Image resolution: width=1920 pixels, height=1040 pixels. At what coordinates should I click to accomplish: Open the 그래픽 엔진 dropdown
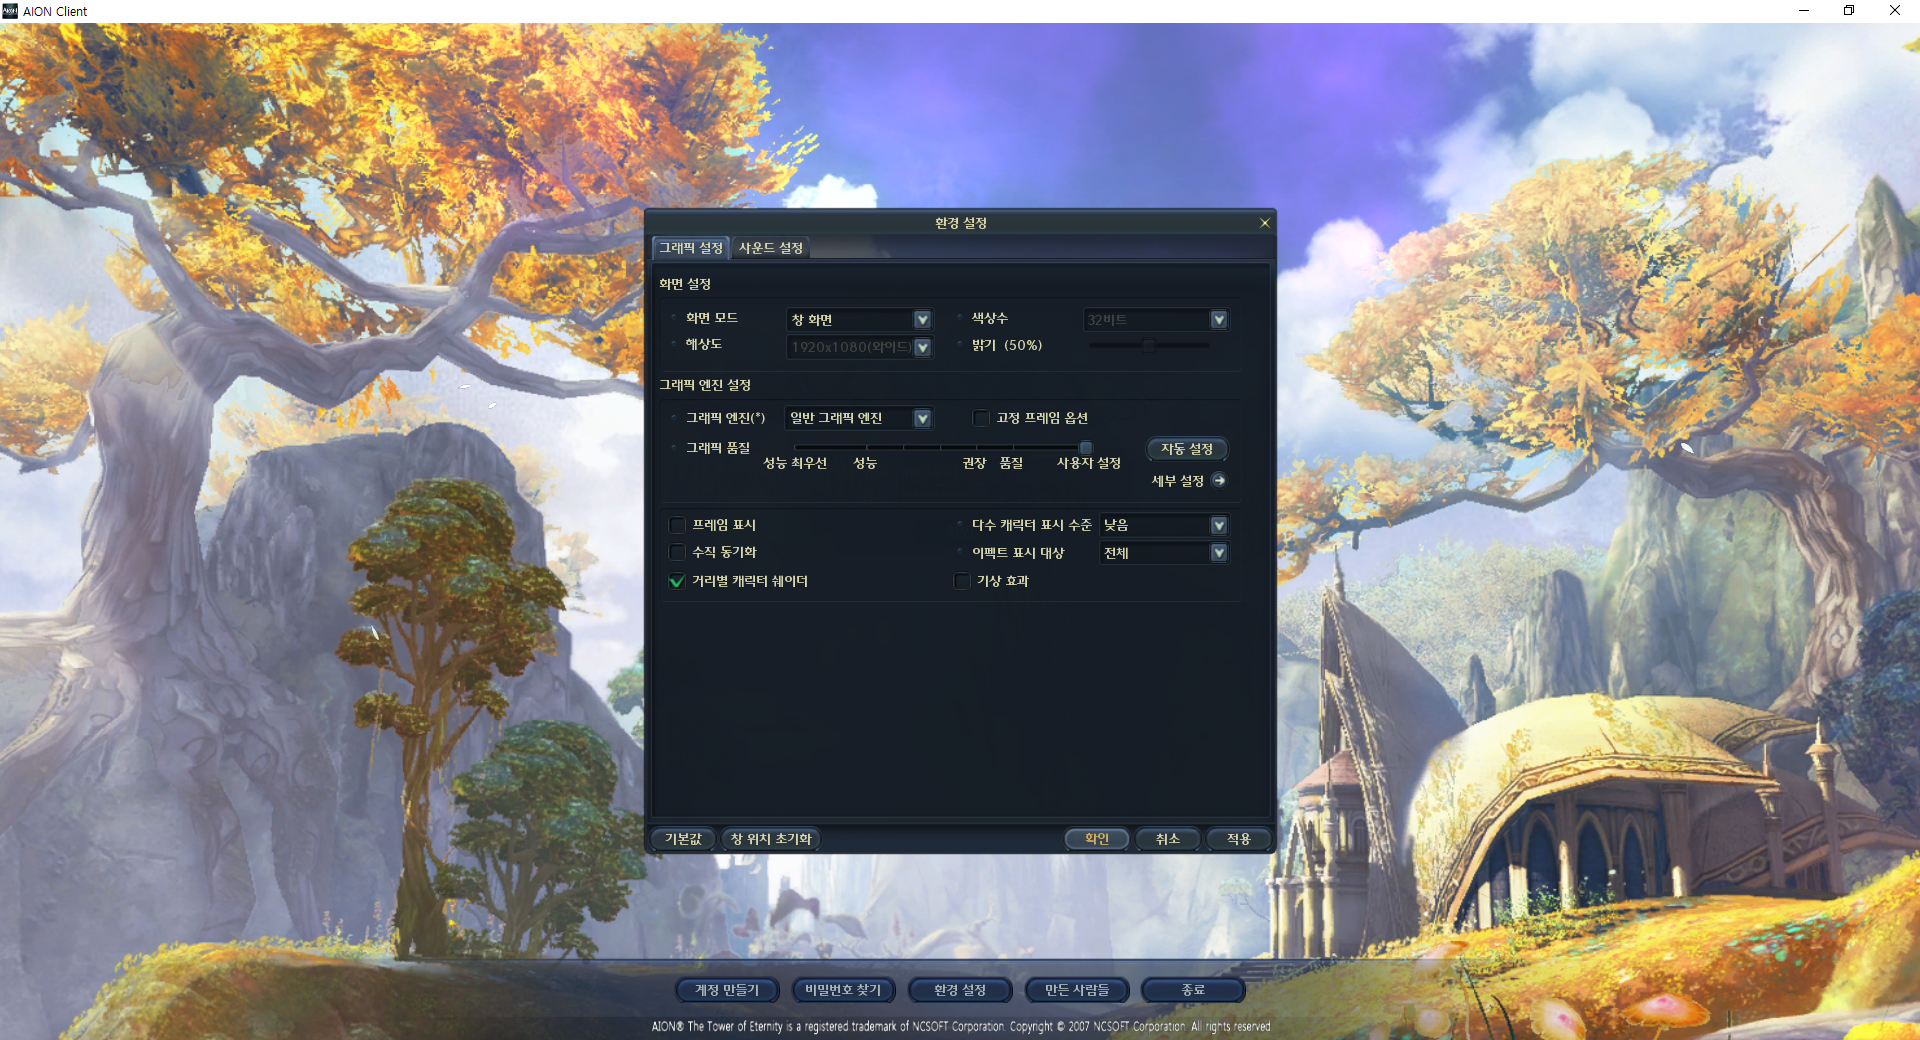[859, 418]
